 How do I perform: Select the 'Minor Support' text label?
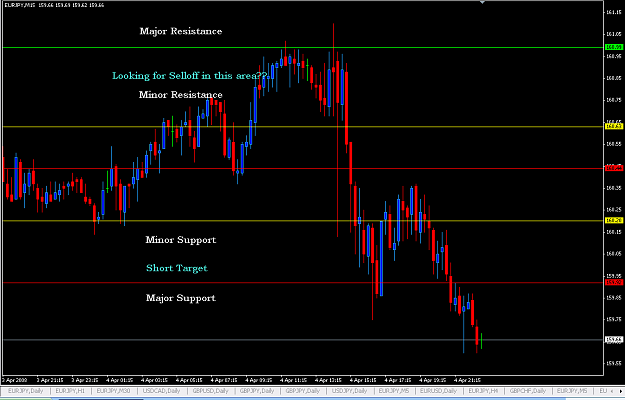click(181, 240)
